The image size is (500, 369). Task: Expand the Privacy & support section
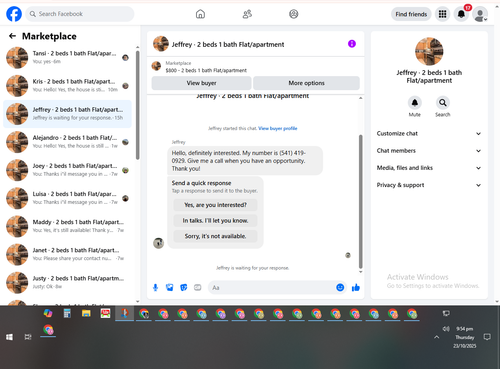pos(429,185)
